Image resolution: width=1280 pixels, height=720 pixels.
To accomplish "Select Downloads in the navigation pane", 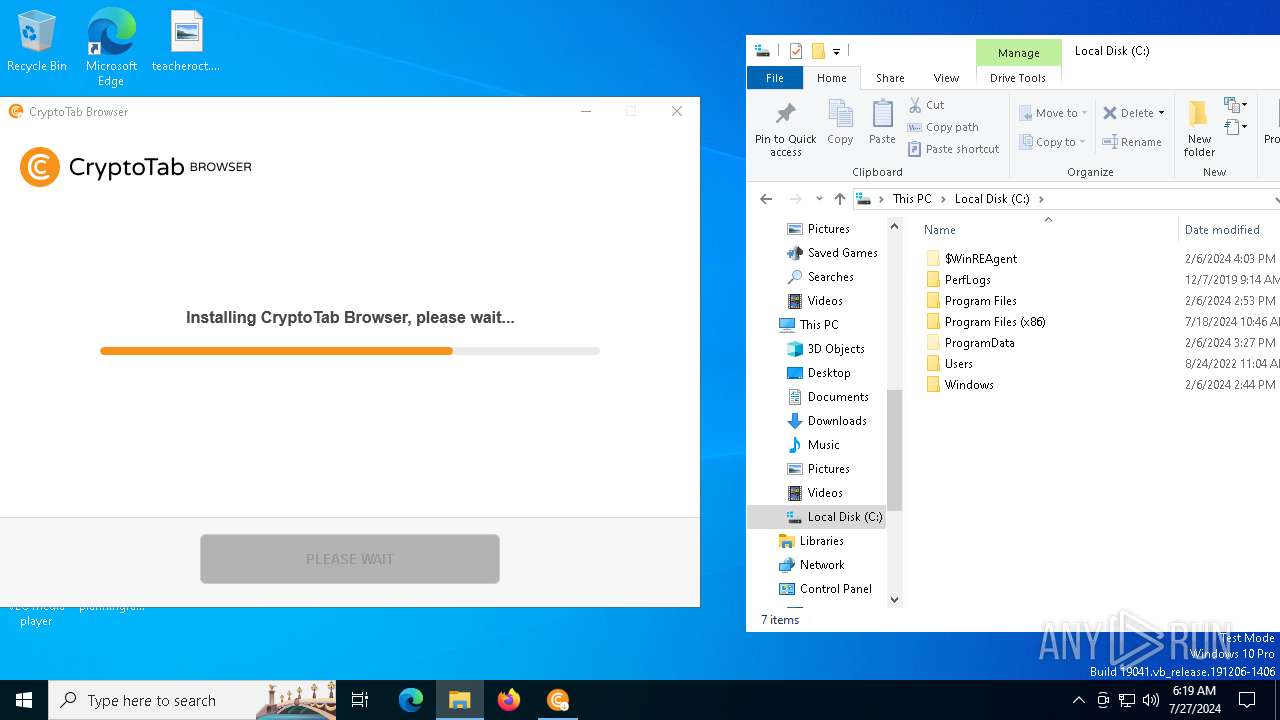I will (x=836, y=421).
